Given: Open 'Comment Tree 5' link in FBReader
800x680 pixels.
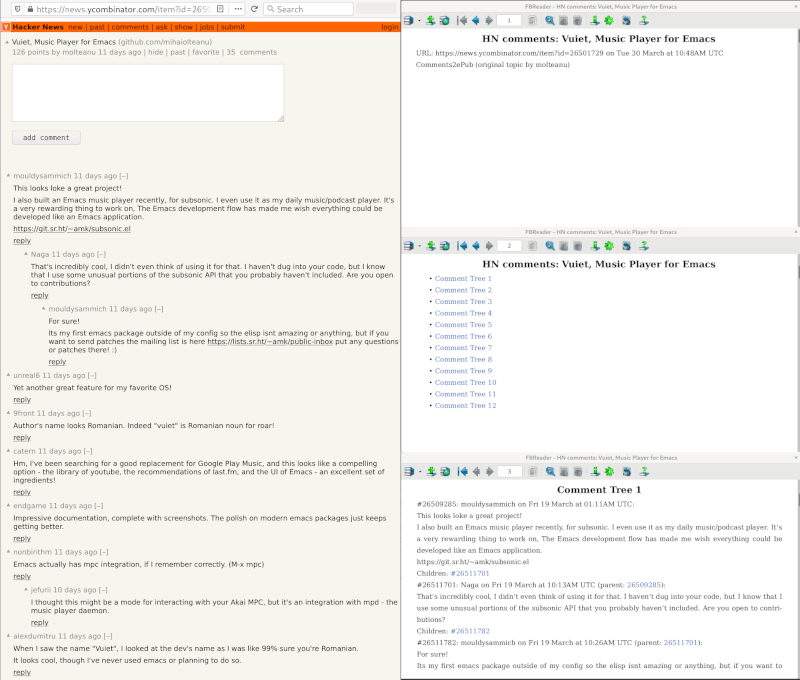Looking at the screenshot, I should (x=463, y=324).
